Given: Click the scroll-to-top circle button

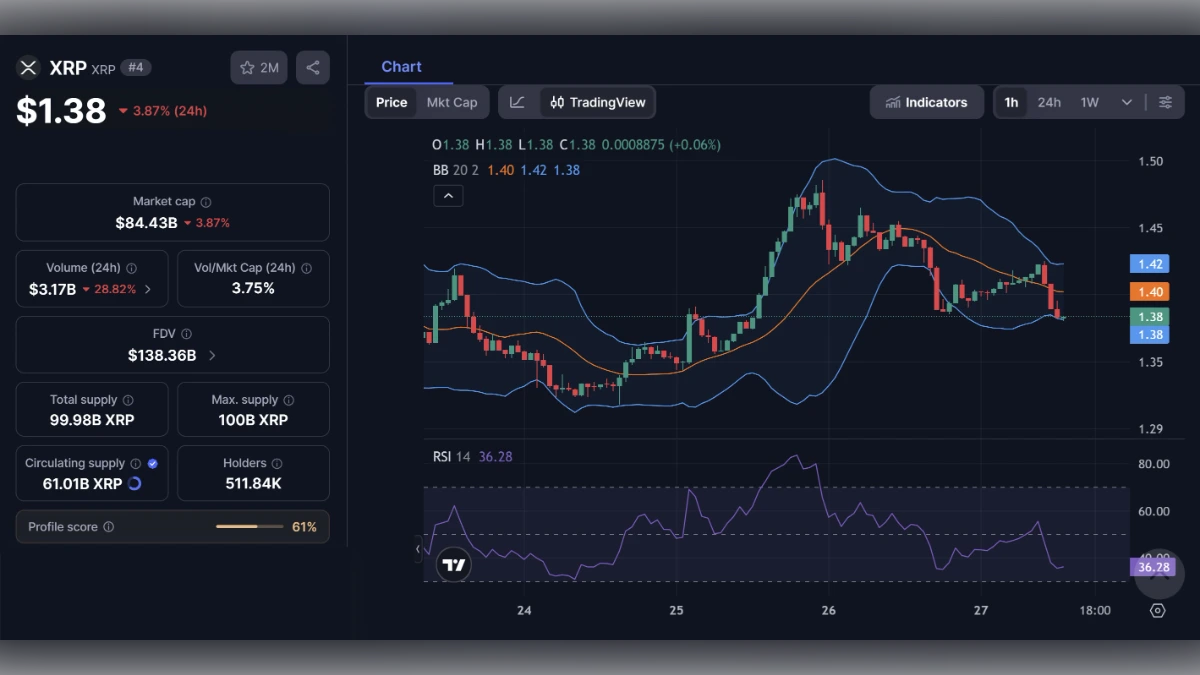Looking at the screenshot, I should click(1158, 575).
